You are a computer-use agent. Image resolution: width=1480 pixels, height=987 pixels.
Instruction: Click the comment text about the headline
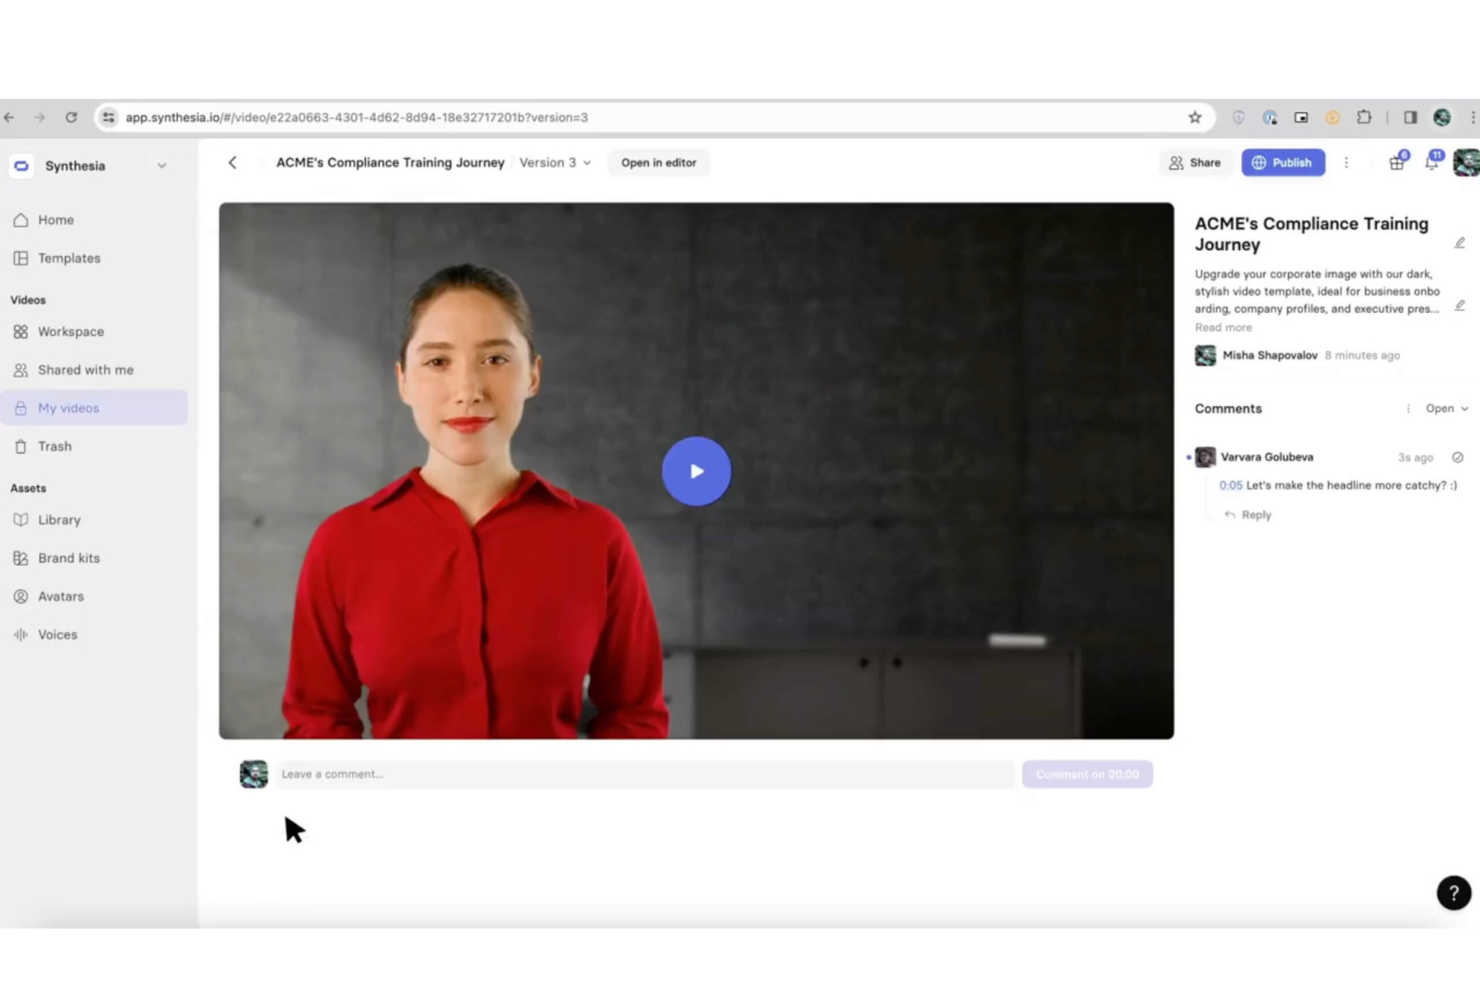[1352, 486]
